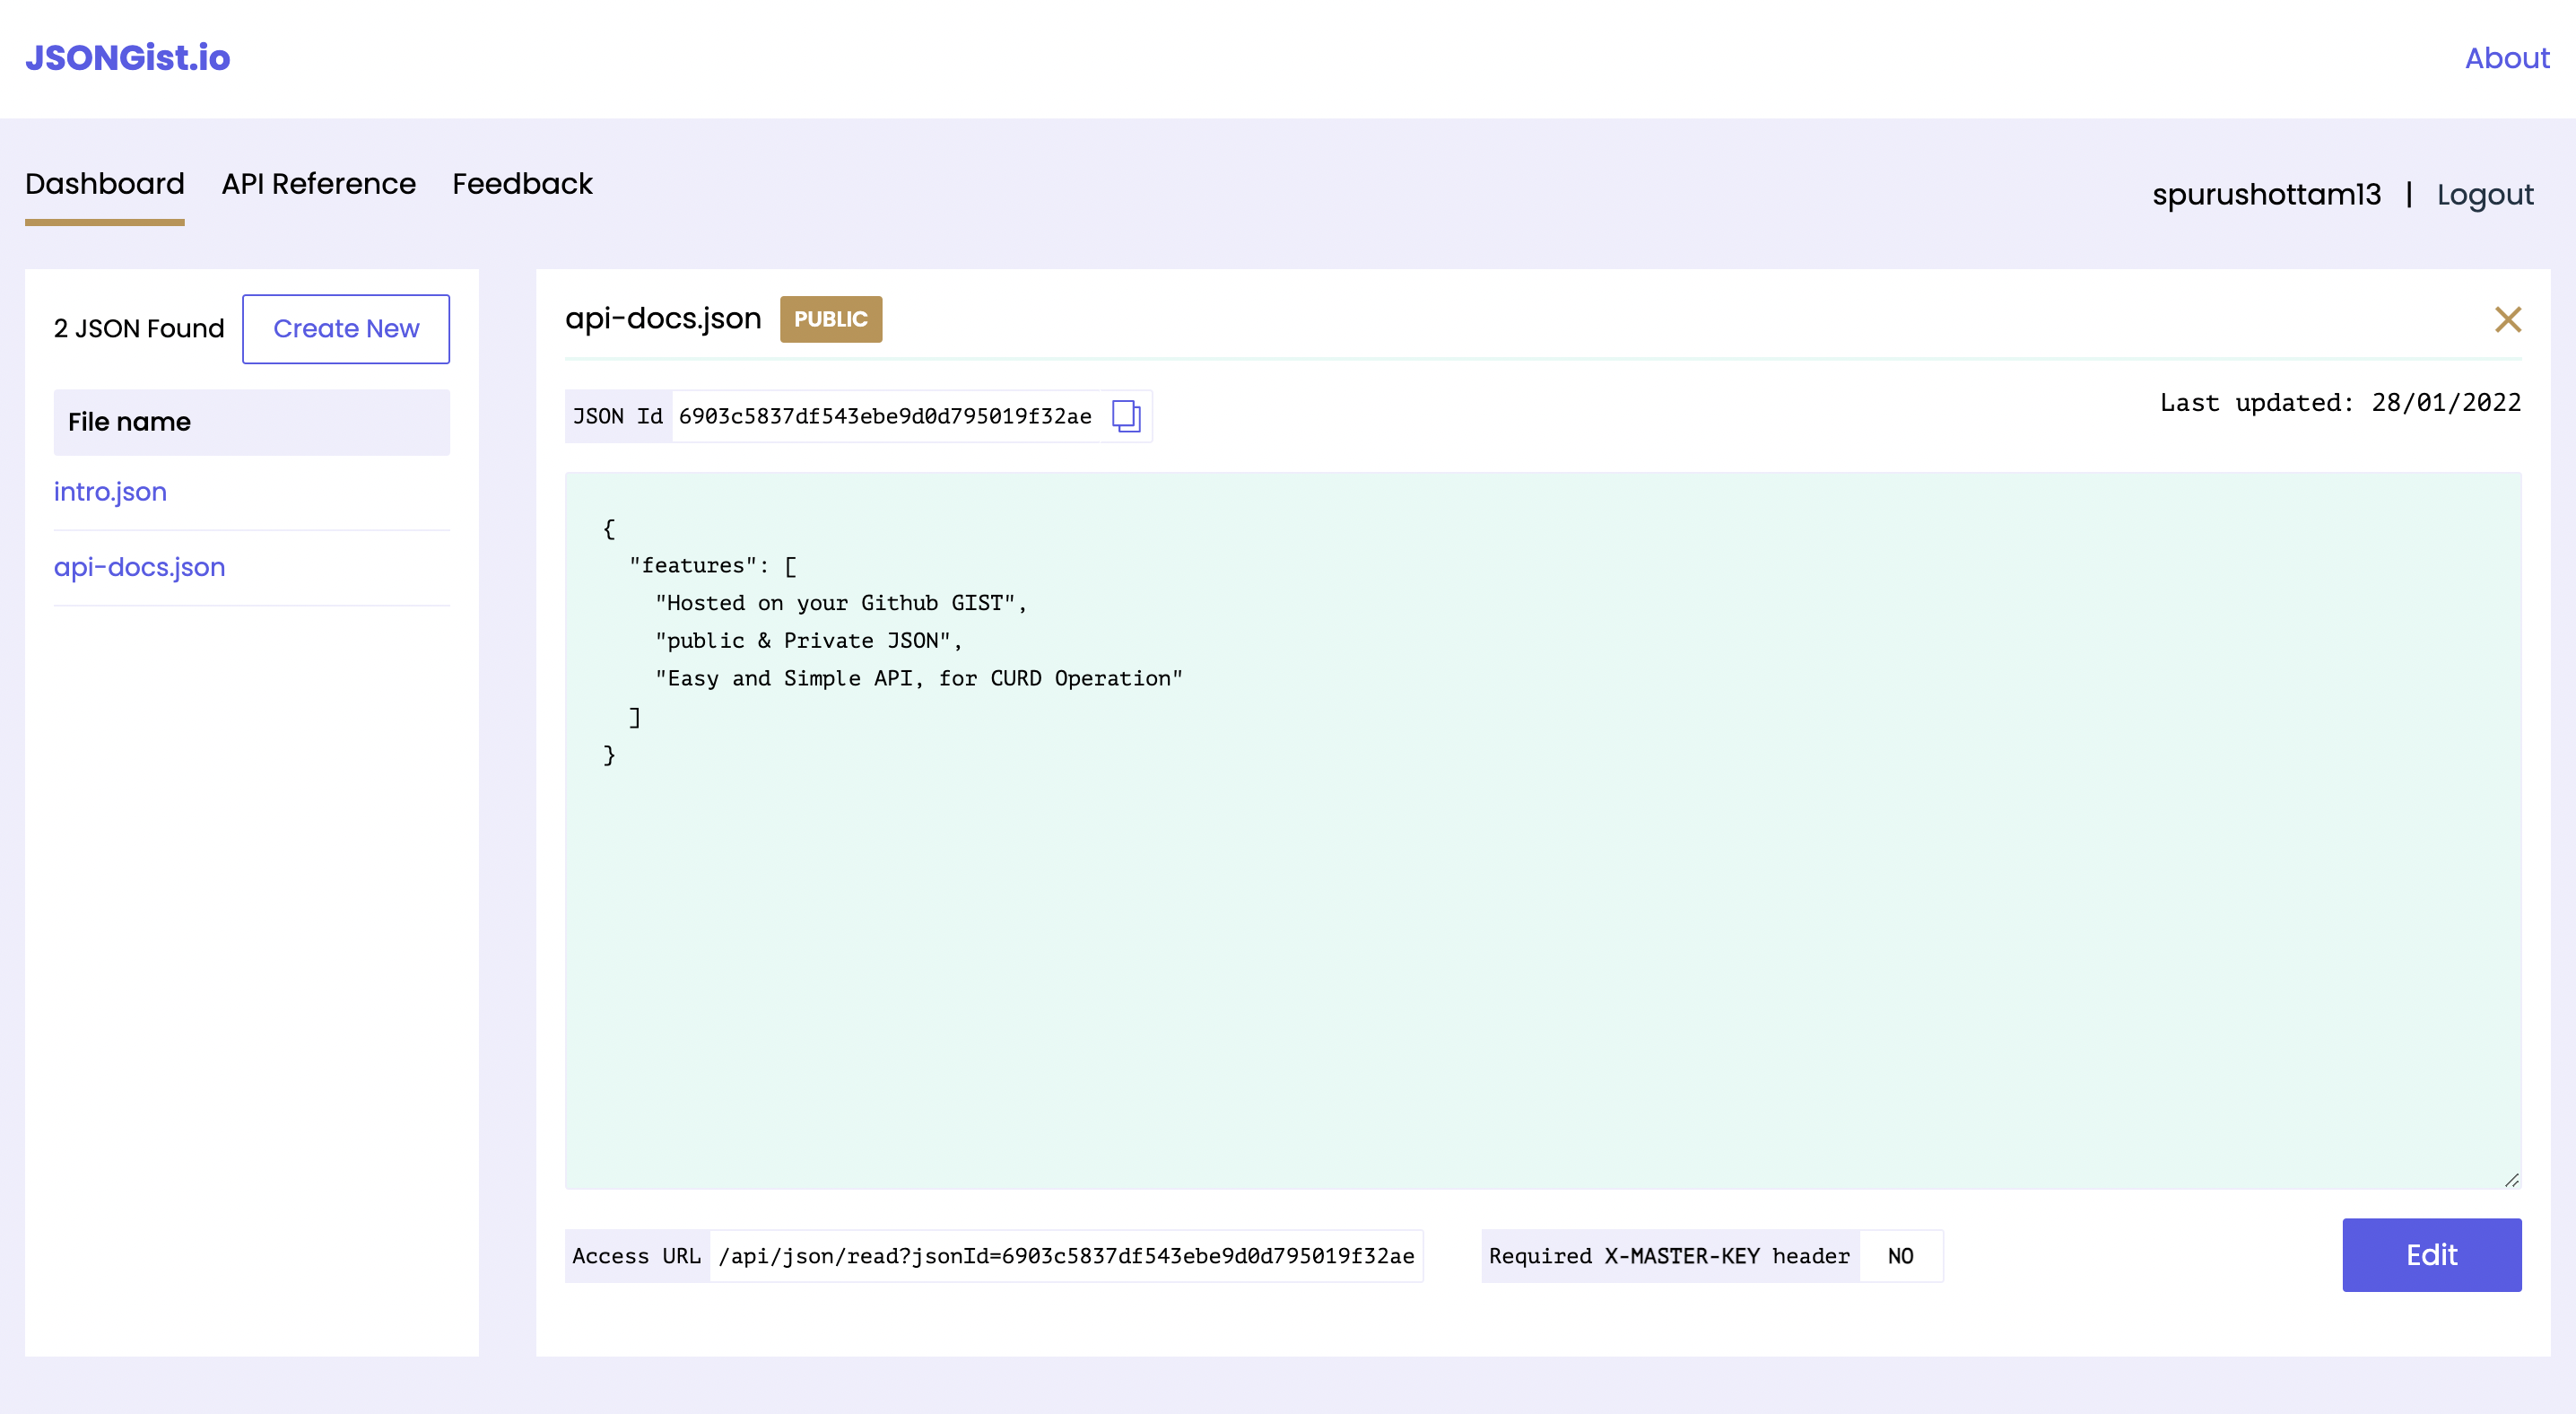
Task: Select the Access URL text field
Action: click(x=1065, y=1256)
